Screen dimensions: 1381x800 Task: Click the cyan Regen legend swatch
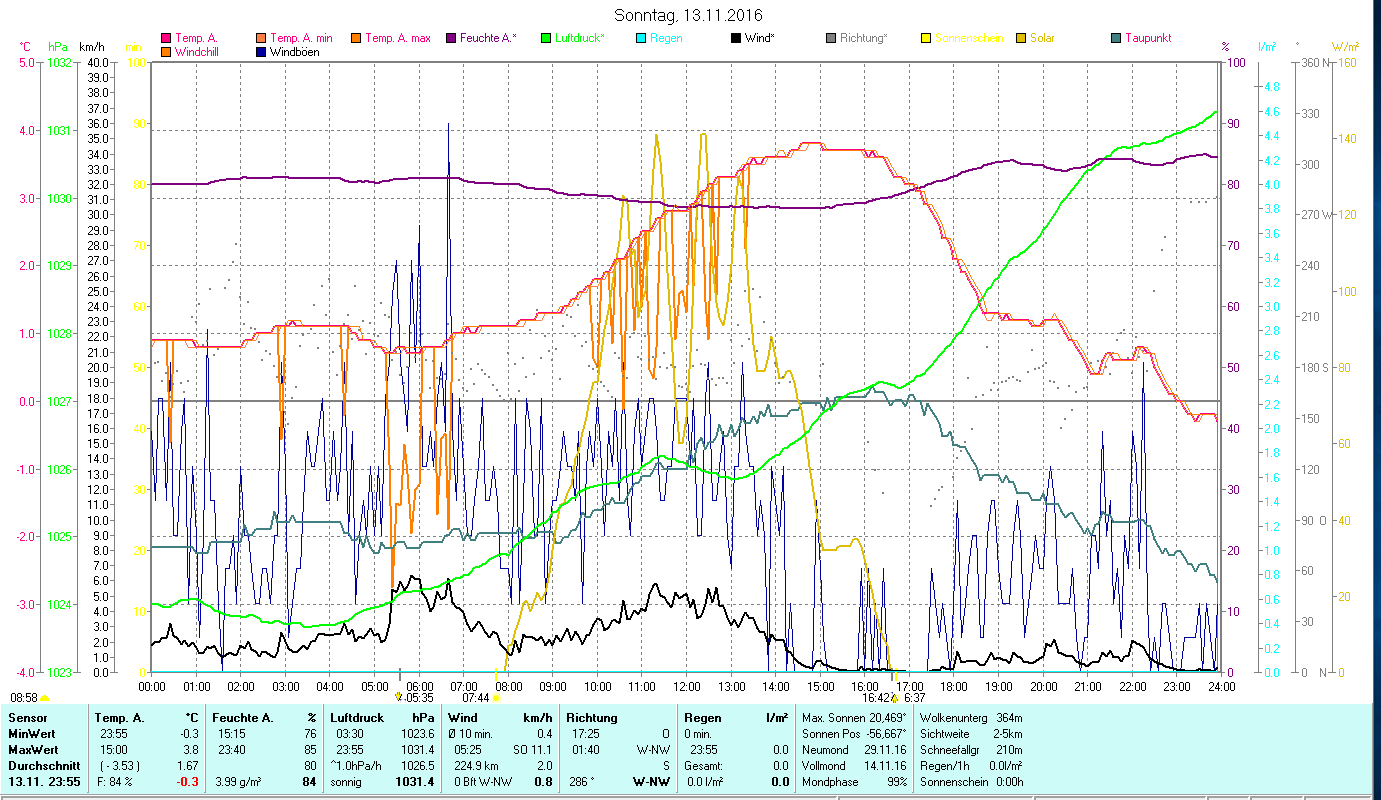pyautogui.click(x=641, y=39)
